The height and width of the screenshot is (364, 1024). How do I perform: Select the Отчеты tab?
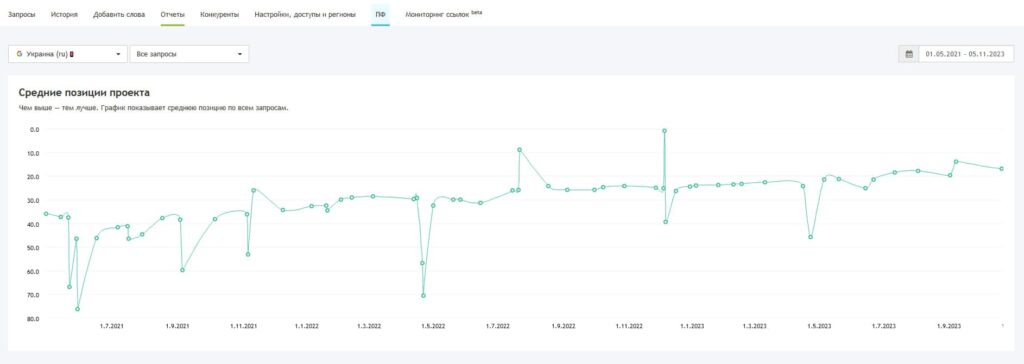[x=172, y=14]
